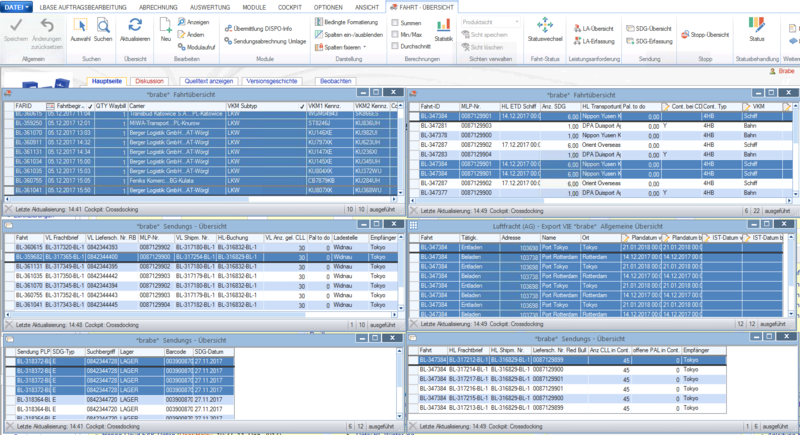Click the Anzeigen ribbon item
Screen dimensions: 800x435
click(193, 22)
